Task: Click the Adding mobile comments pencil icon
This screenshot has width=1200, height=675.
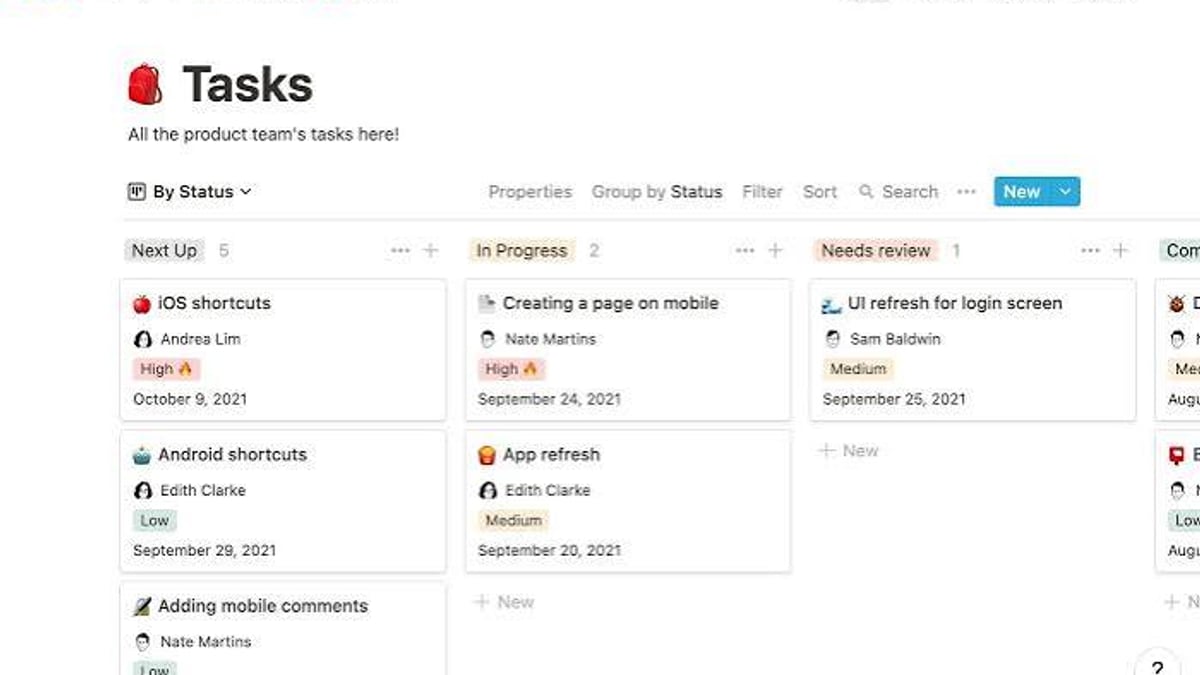Action: point(142,606)
